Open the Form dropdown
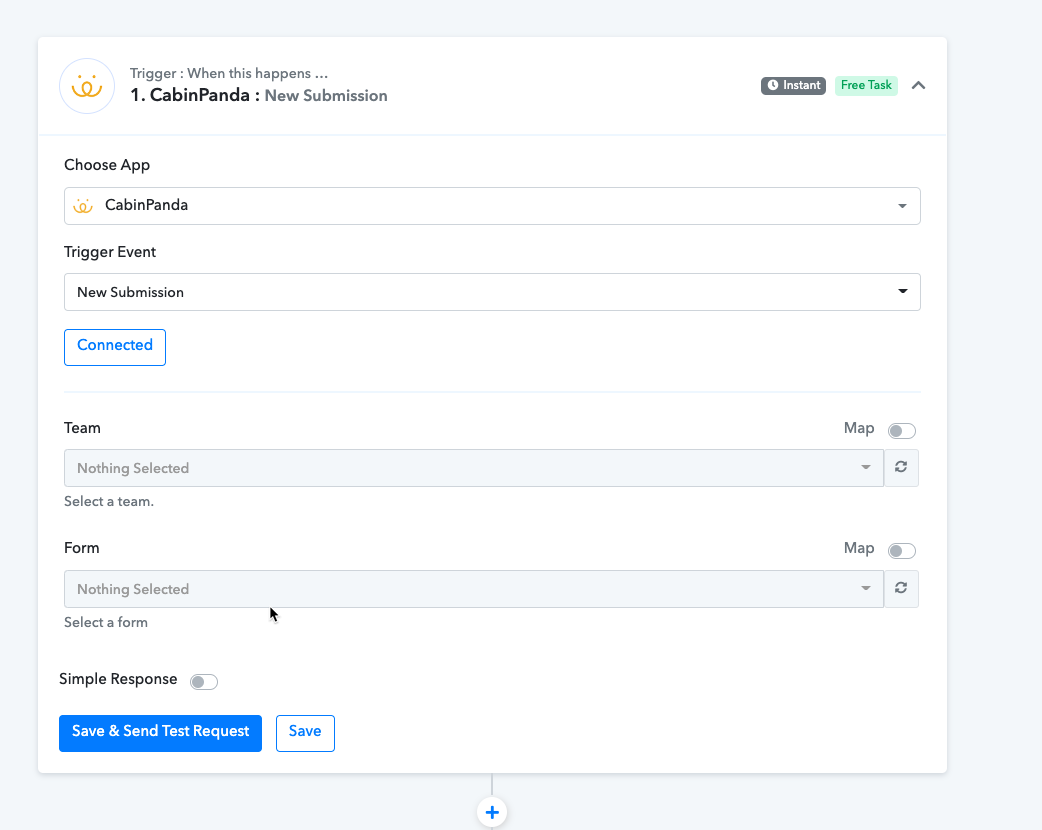The width and height of the screenshot is (1042, 830). (x=474, y=589)
